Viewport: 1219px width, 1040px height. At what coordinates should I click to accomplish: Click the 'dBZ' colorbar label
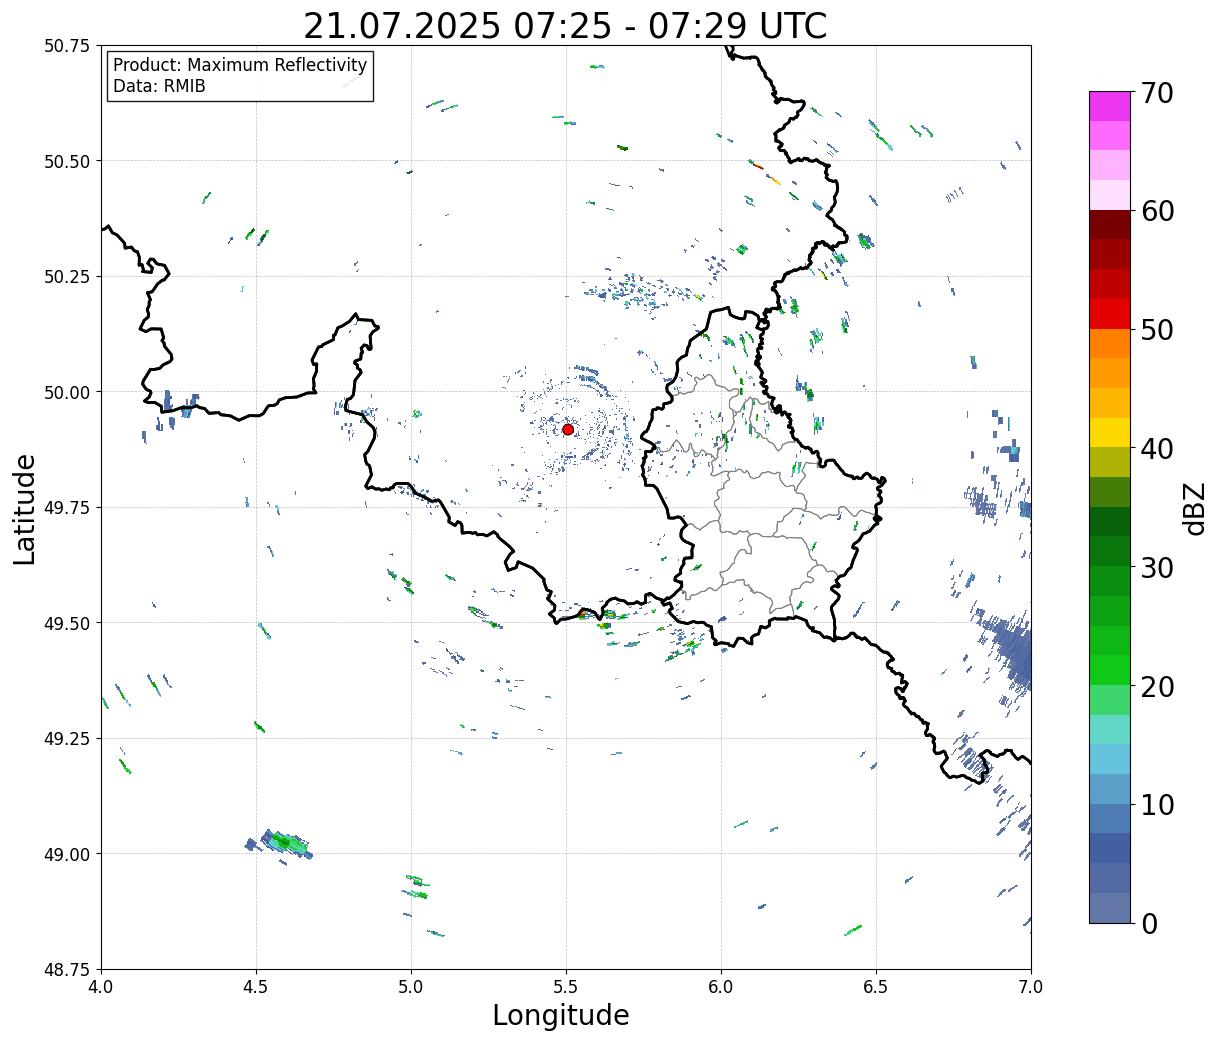tap(1194, 509)
